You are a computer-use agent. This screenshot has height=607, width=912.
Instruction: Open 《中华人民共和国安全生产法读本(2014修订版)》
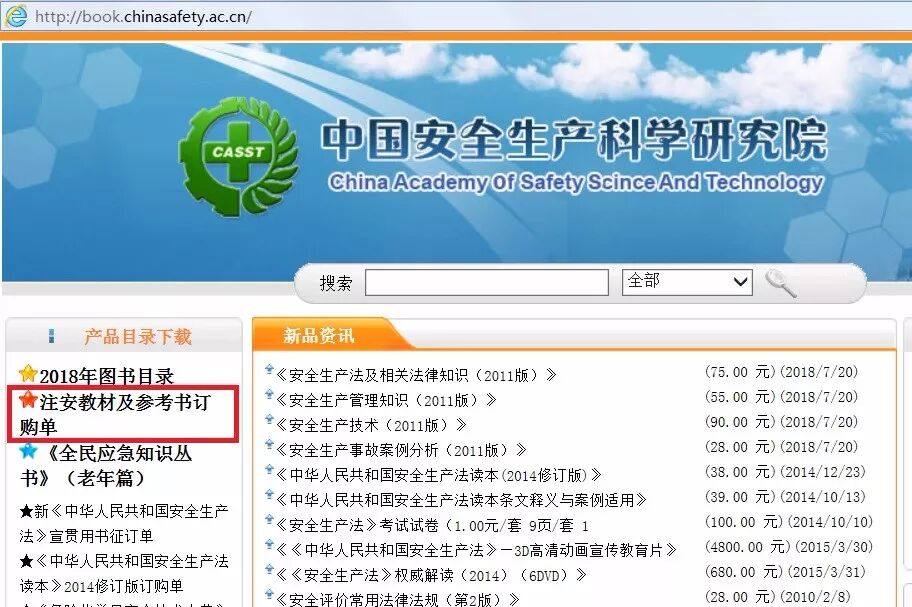tap(439, 475)
